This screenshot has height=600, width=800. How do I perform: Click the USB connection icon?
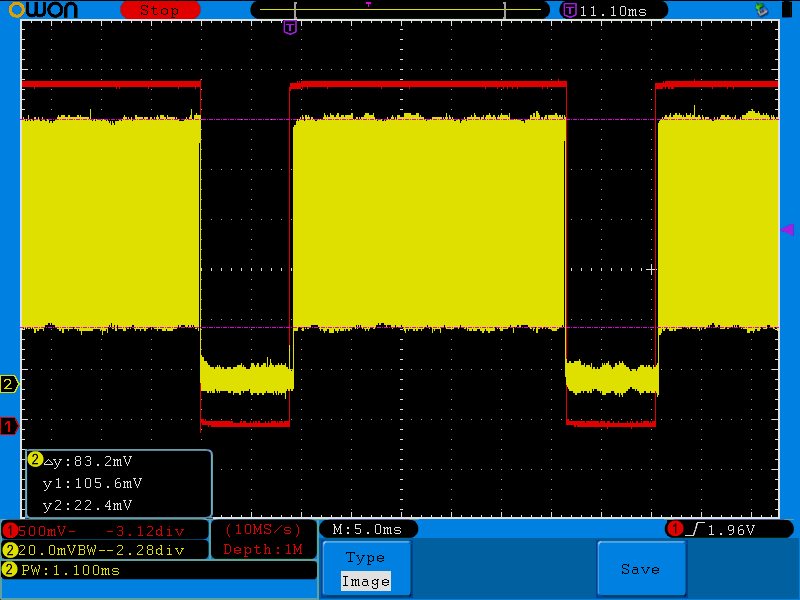(762, 9)
